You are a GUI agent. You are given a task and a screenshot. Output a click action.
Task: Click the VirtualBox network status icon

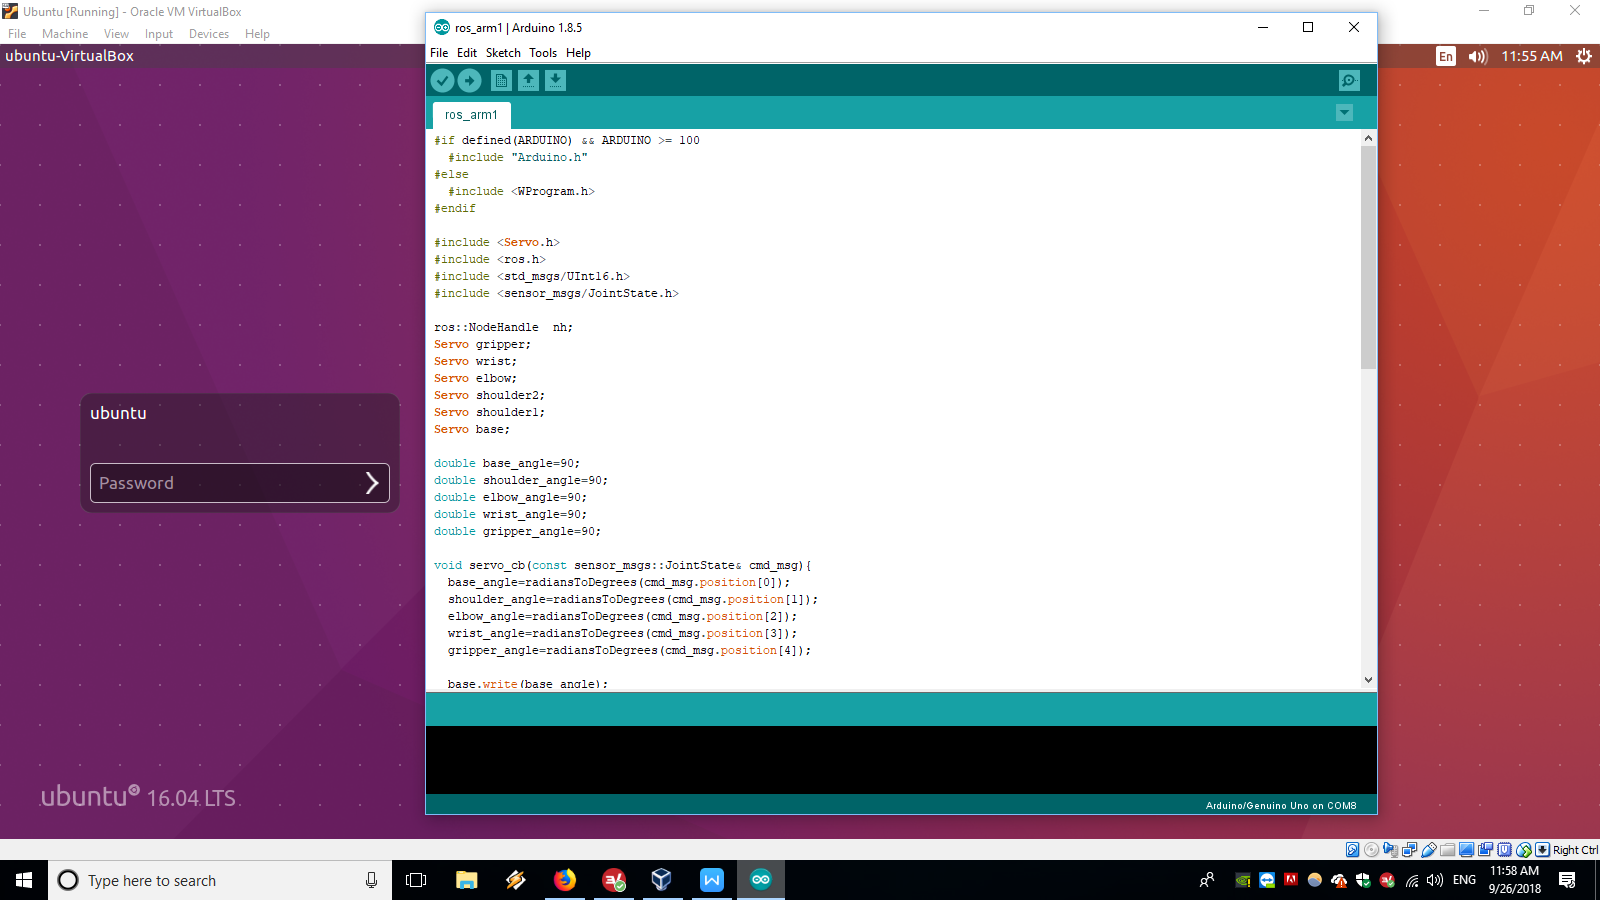pyautogui.click(x=1409, y=850)
